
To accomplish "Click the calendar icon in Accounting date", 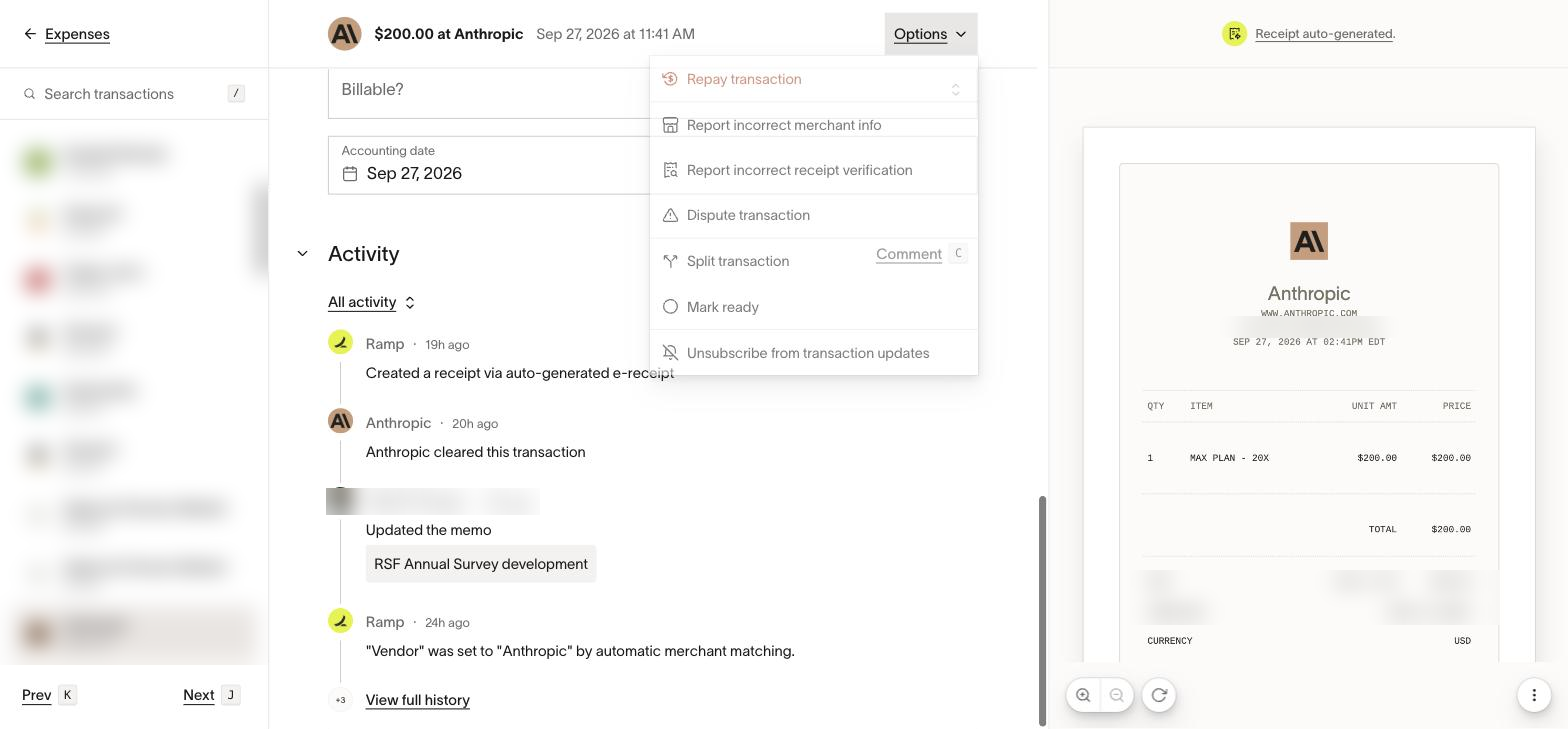I will click(350, 174).
